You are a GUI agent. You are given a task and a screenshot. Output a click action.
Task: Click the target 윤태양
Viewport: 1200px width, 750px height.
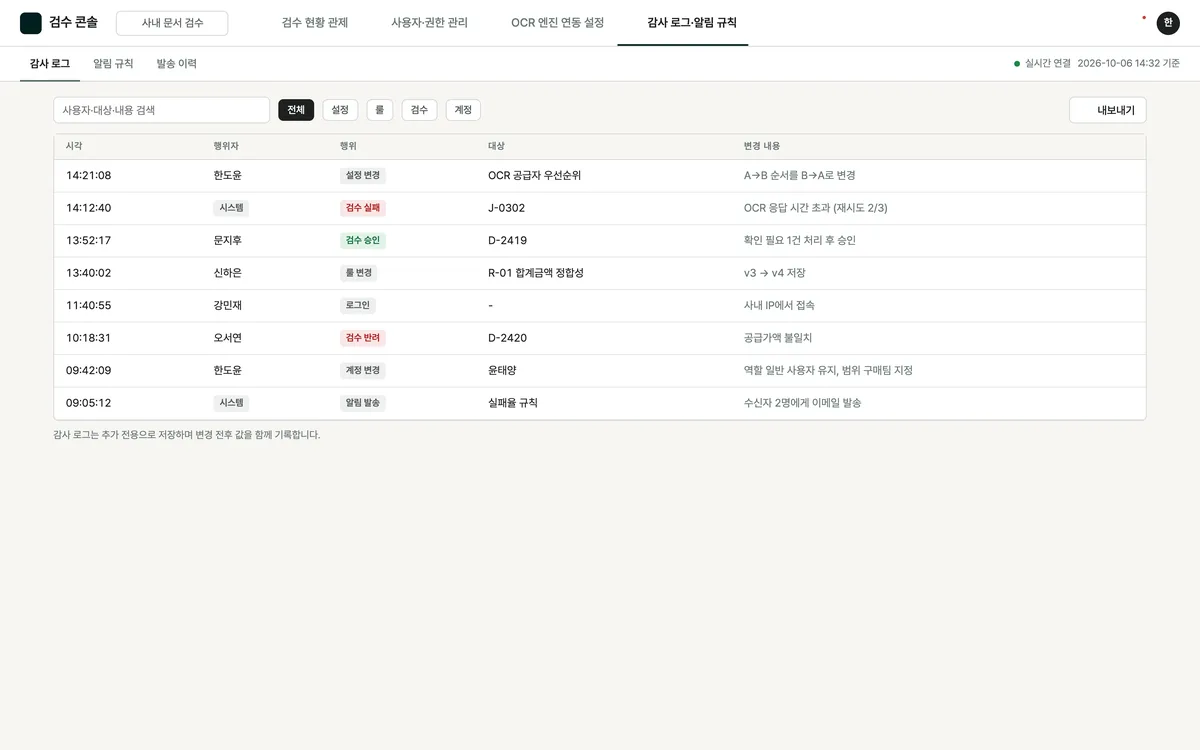[502, 370]
